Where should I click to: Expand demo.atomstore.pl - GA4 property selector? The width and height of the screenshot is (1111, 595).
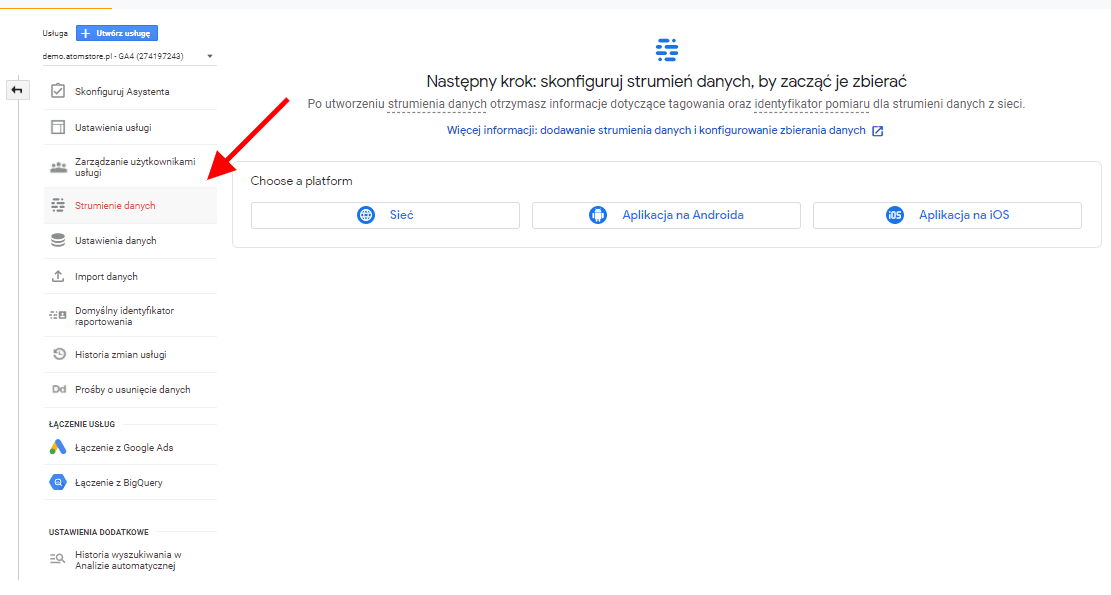(129, 56)
